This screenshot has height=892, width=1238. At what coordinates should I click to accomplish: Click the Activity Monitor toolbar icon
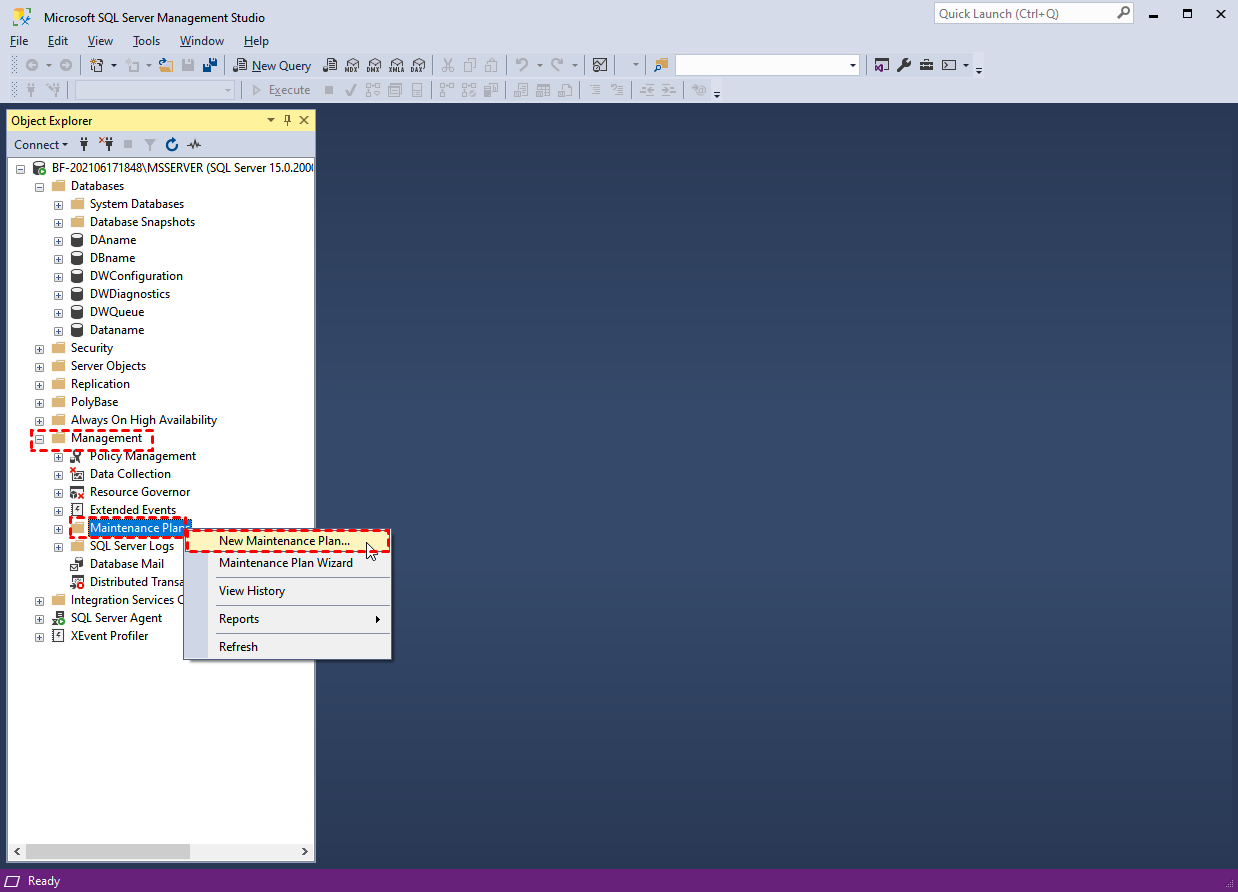click(x=600, y=65)
